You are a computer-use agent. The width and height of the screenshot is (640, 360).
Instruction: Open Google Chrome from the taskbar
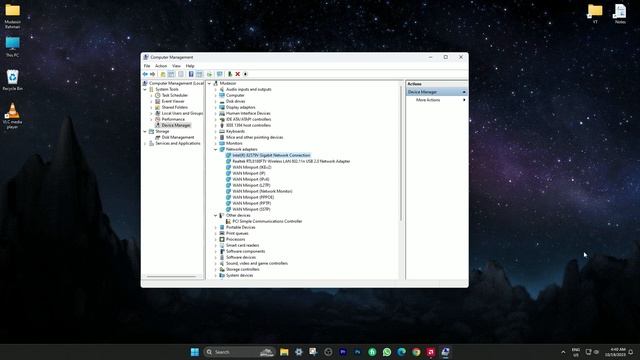[416, 352]
